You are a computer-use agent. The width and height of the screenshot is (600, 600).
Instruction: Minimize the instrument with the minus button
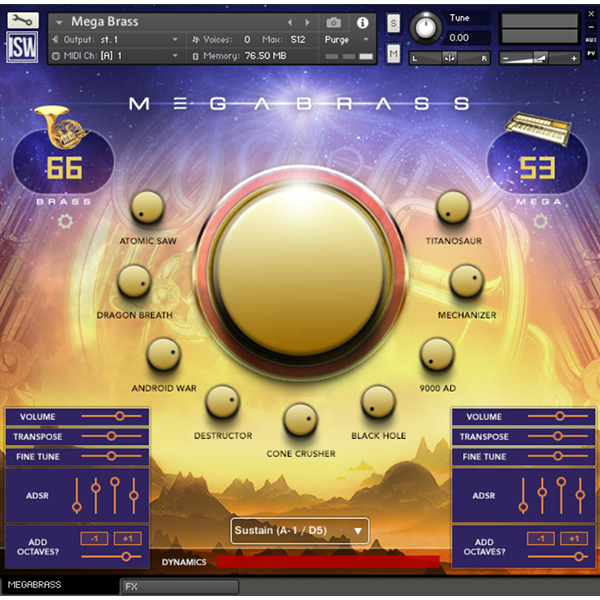coord(591,27)
